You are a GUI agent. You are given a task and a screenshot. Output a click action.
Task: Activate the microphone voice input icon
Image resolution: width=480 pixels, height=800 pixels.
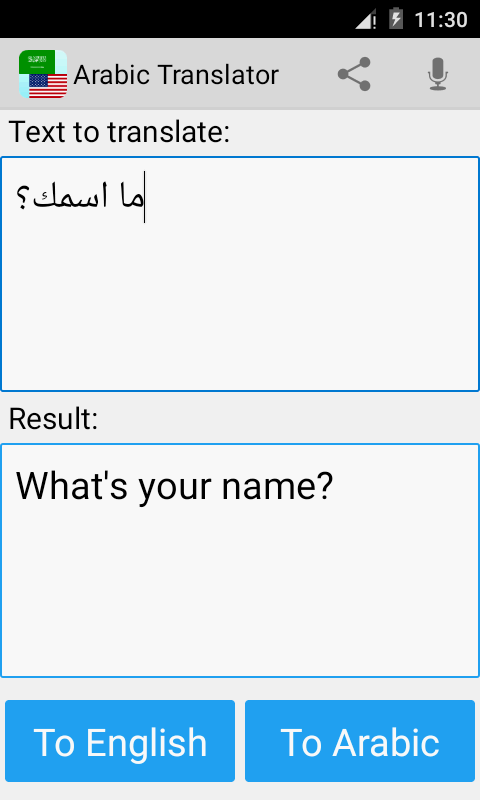click(x=438, y=74)
